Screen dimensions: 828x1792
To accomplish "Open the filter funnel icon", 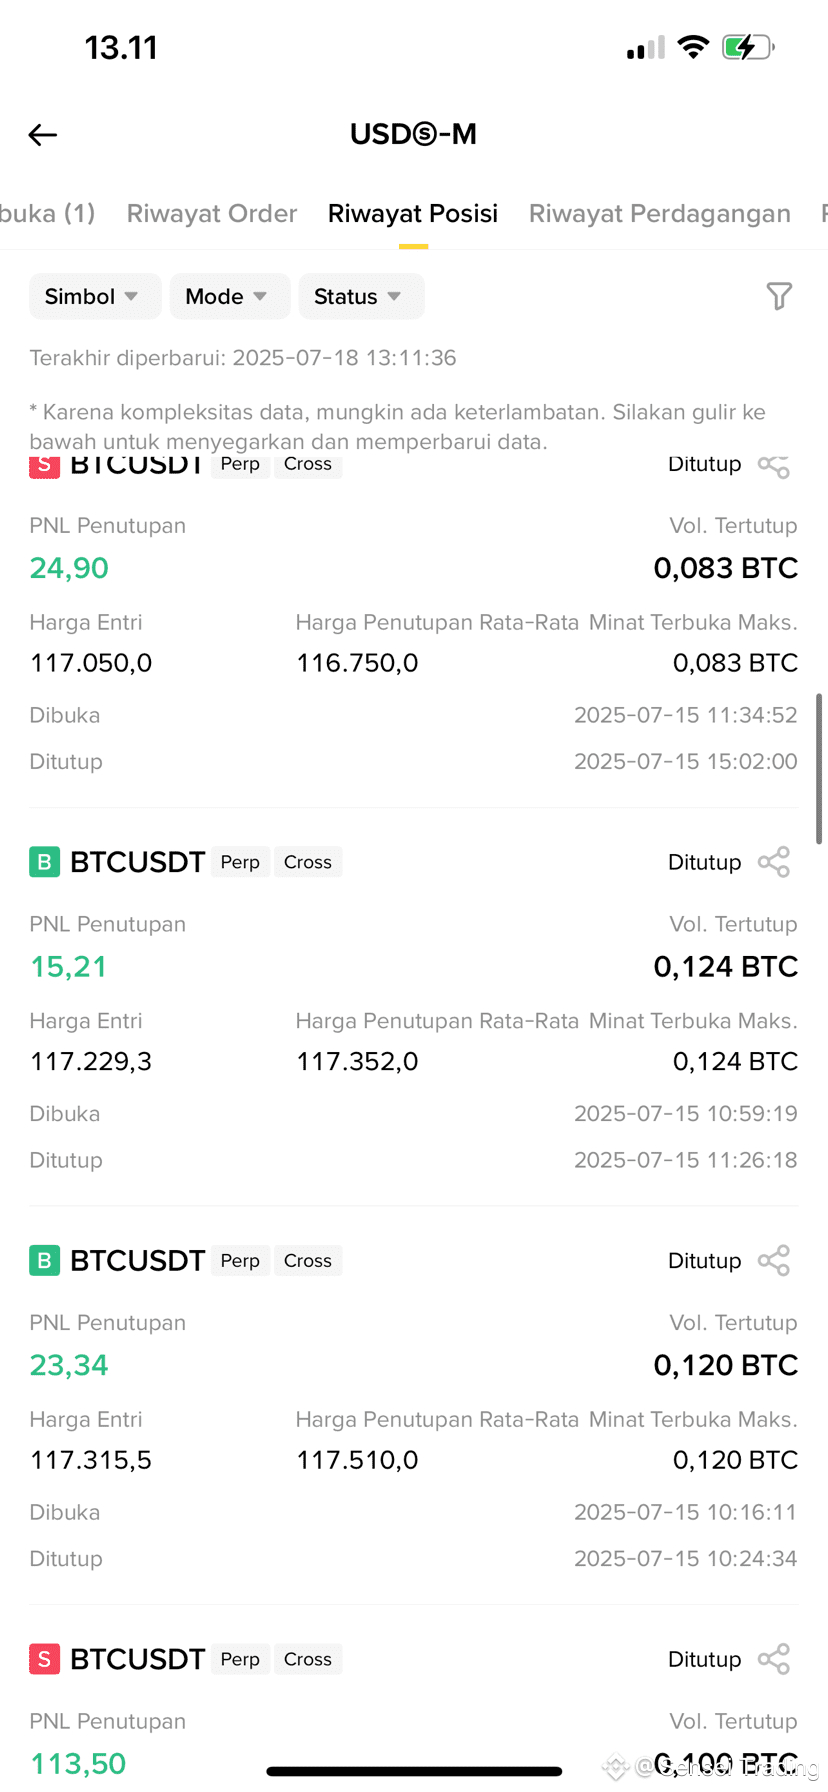I will tap(779, 296).
